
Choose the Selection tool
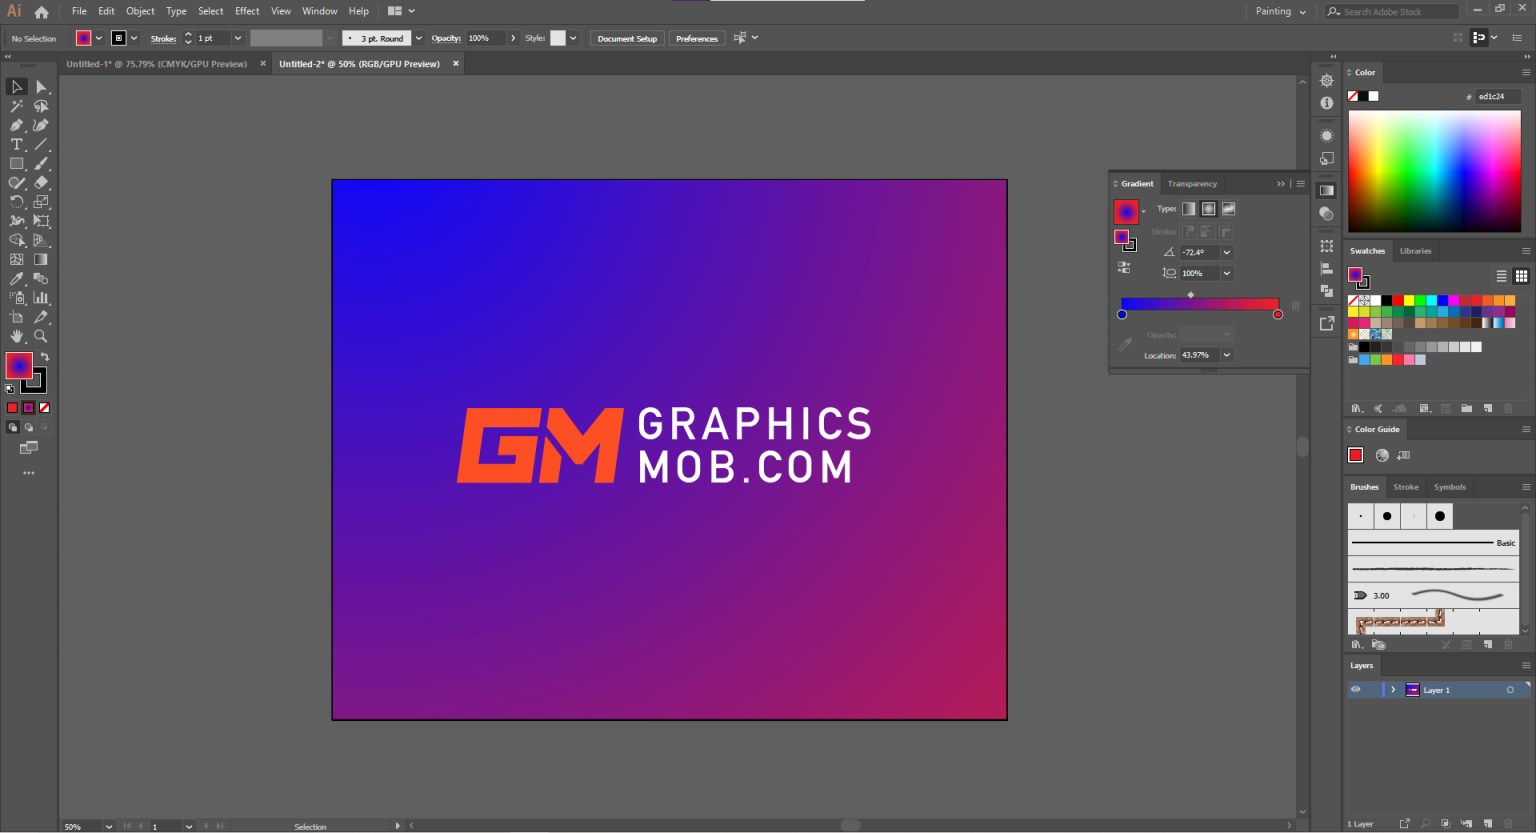[x=16, y=88]
